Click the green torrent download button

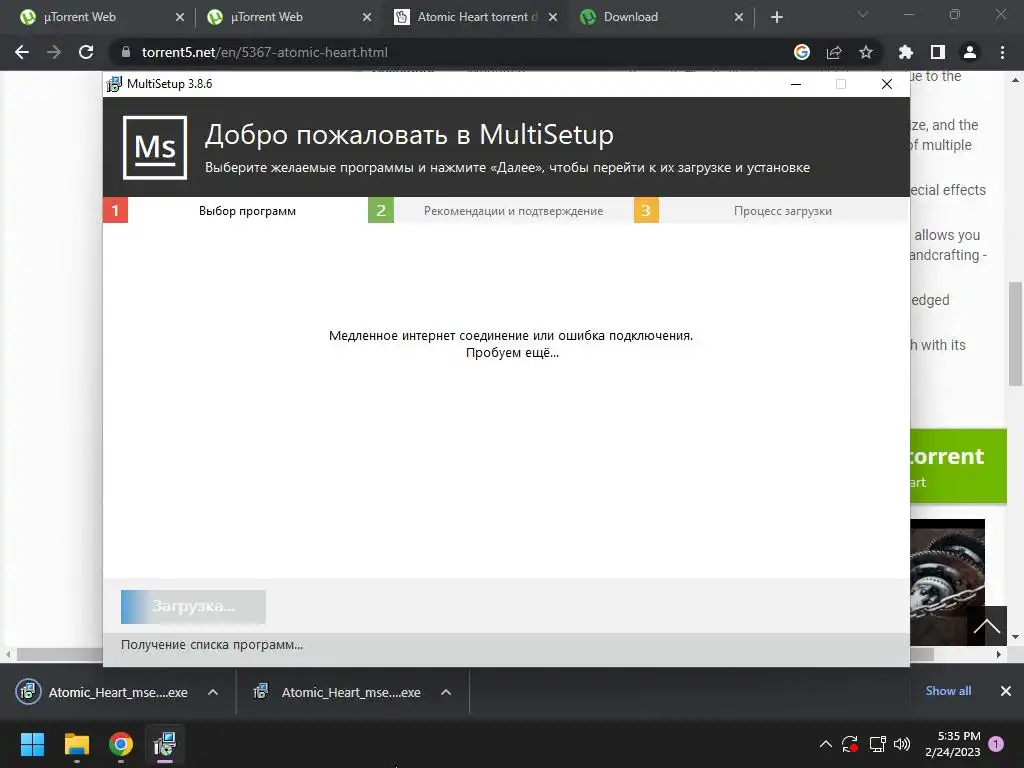coord(958,466)
